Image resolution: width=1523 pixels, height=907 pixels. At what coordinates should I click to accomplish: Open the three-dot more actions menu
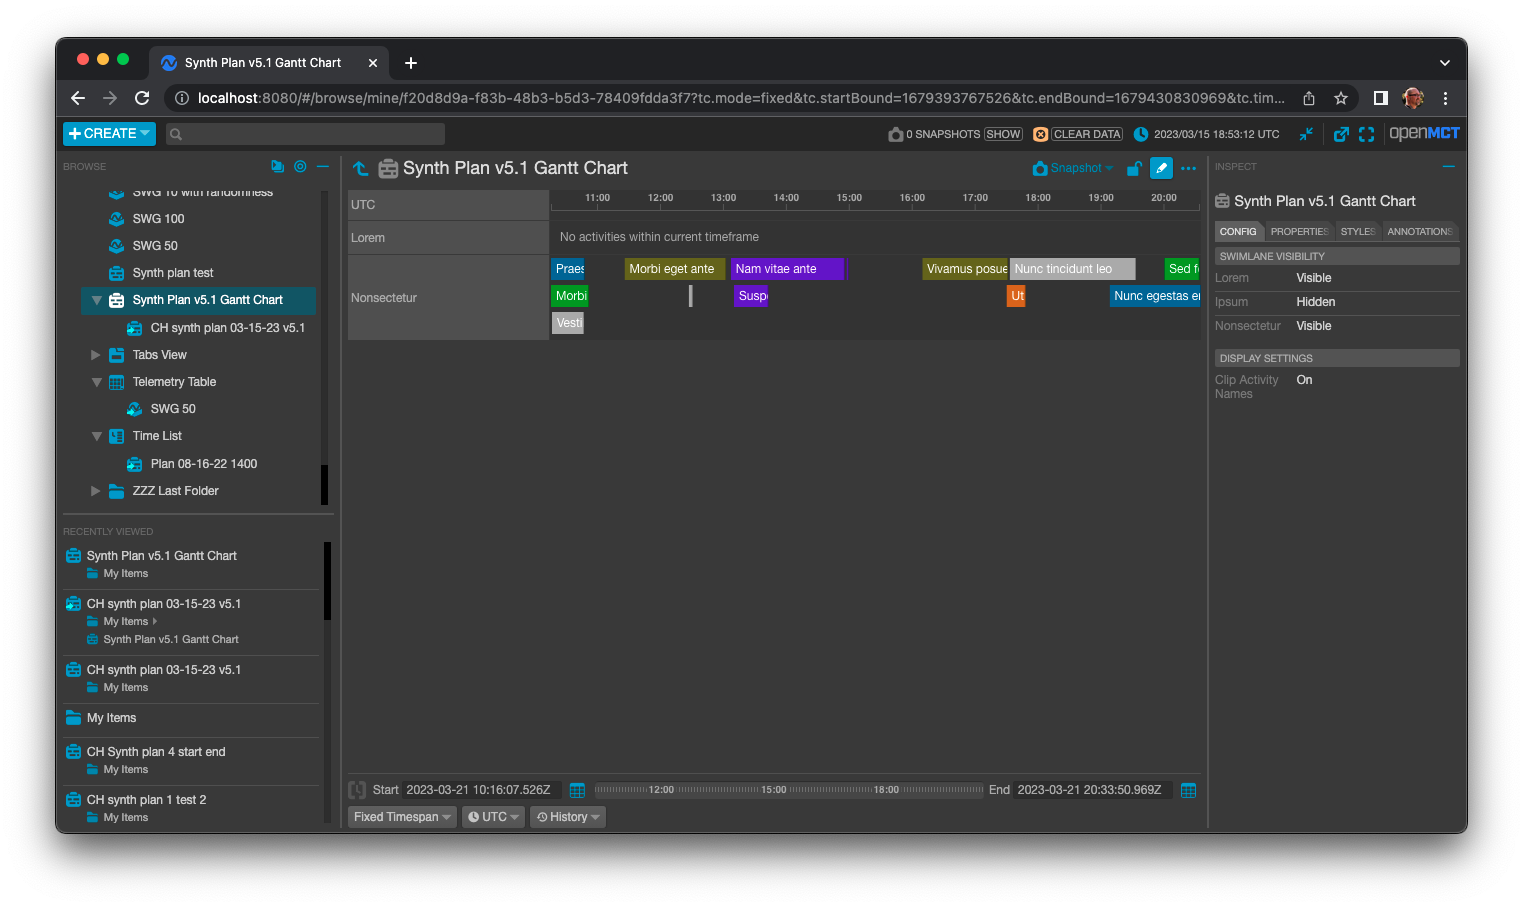pyautogui.click(x=1188, y=168)
